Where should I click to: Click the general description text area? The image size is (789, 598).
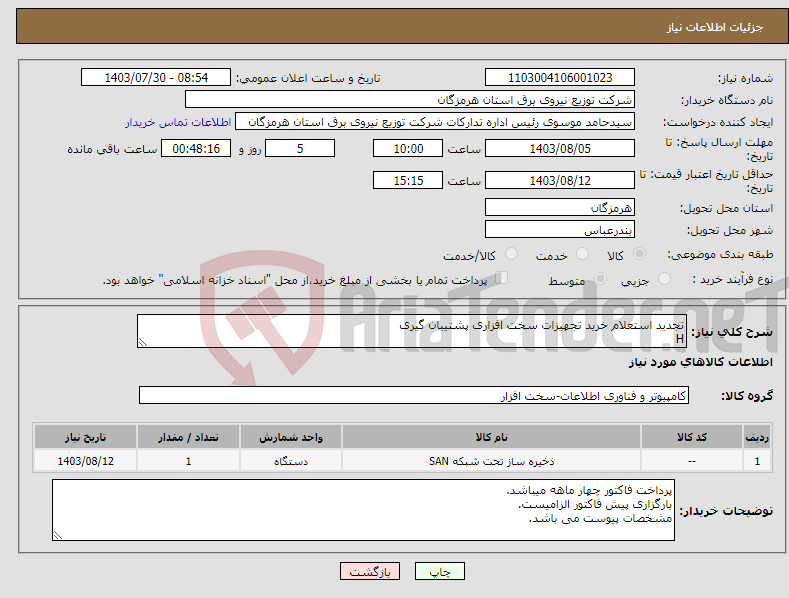tap(412, 331)
